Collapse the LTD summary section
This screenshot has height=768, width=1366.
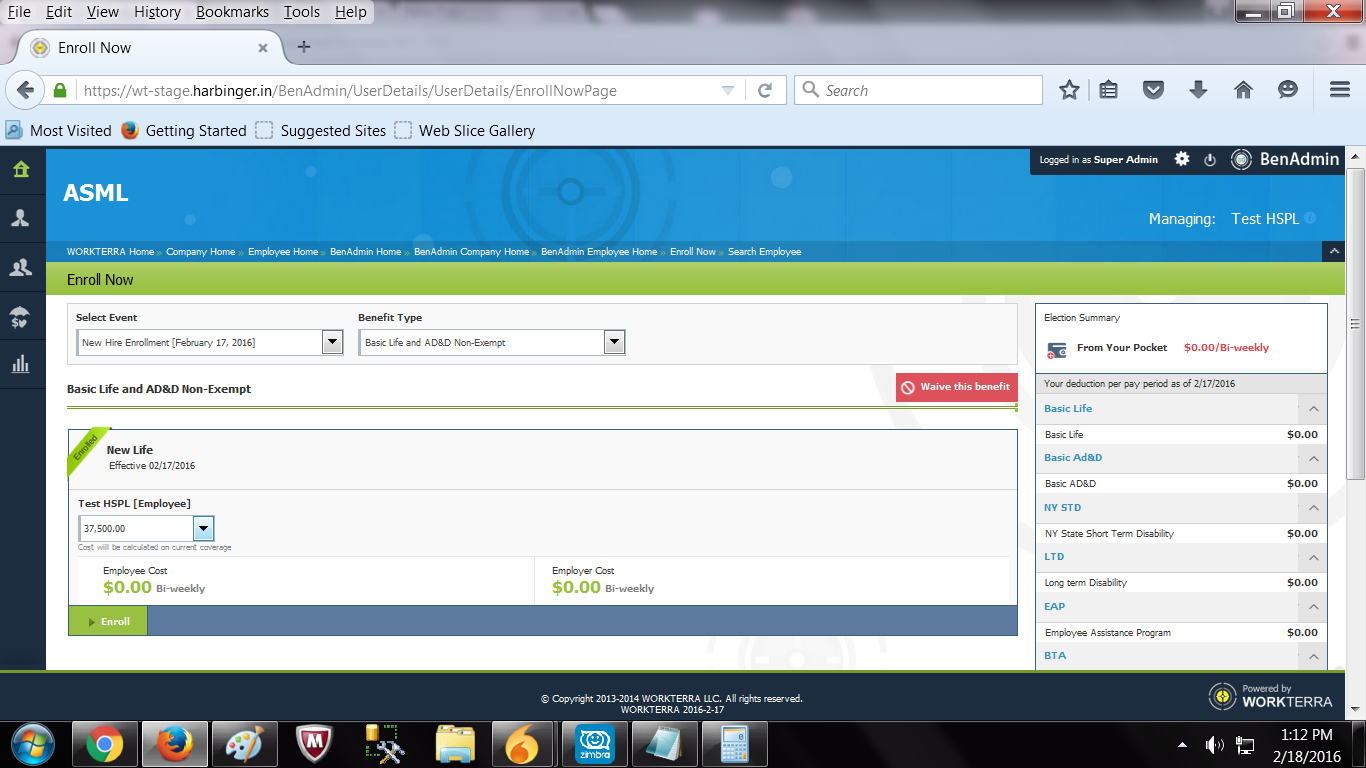click(1313, 557)
